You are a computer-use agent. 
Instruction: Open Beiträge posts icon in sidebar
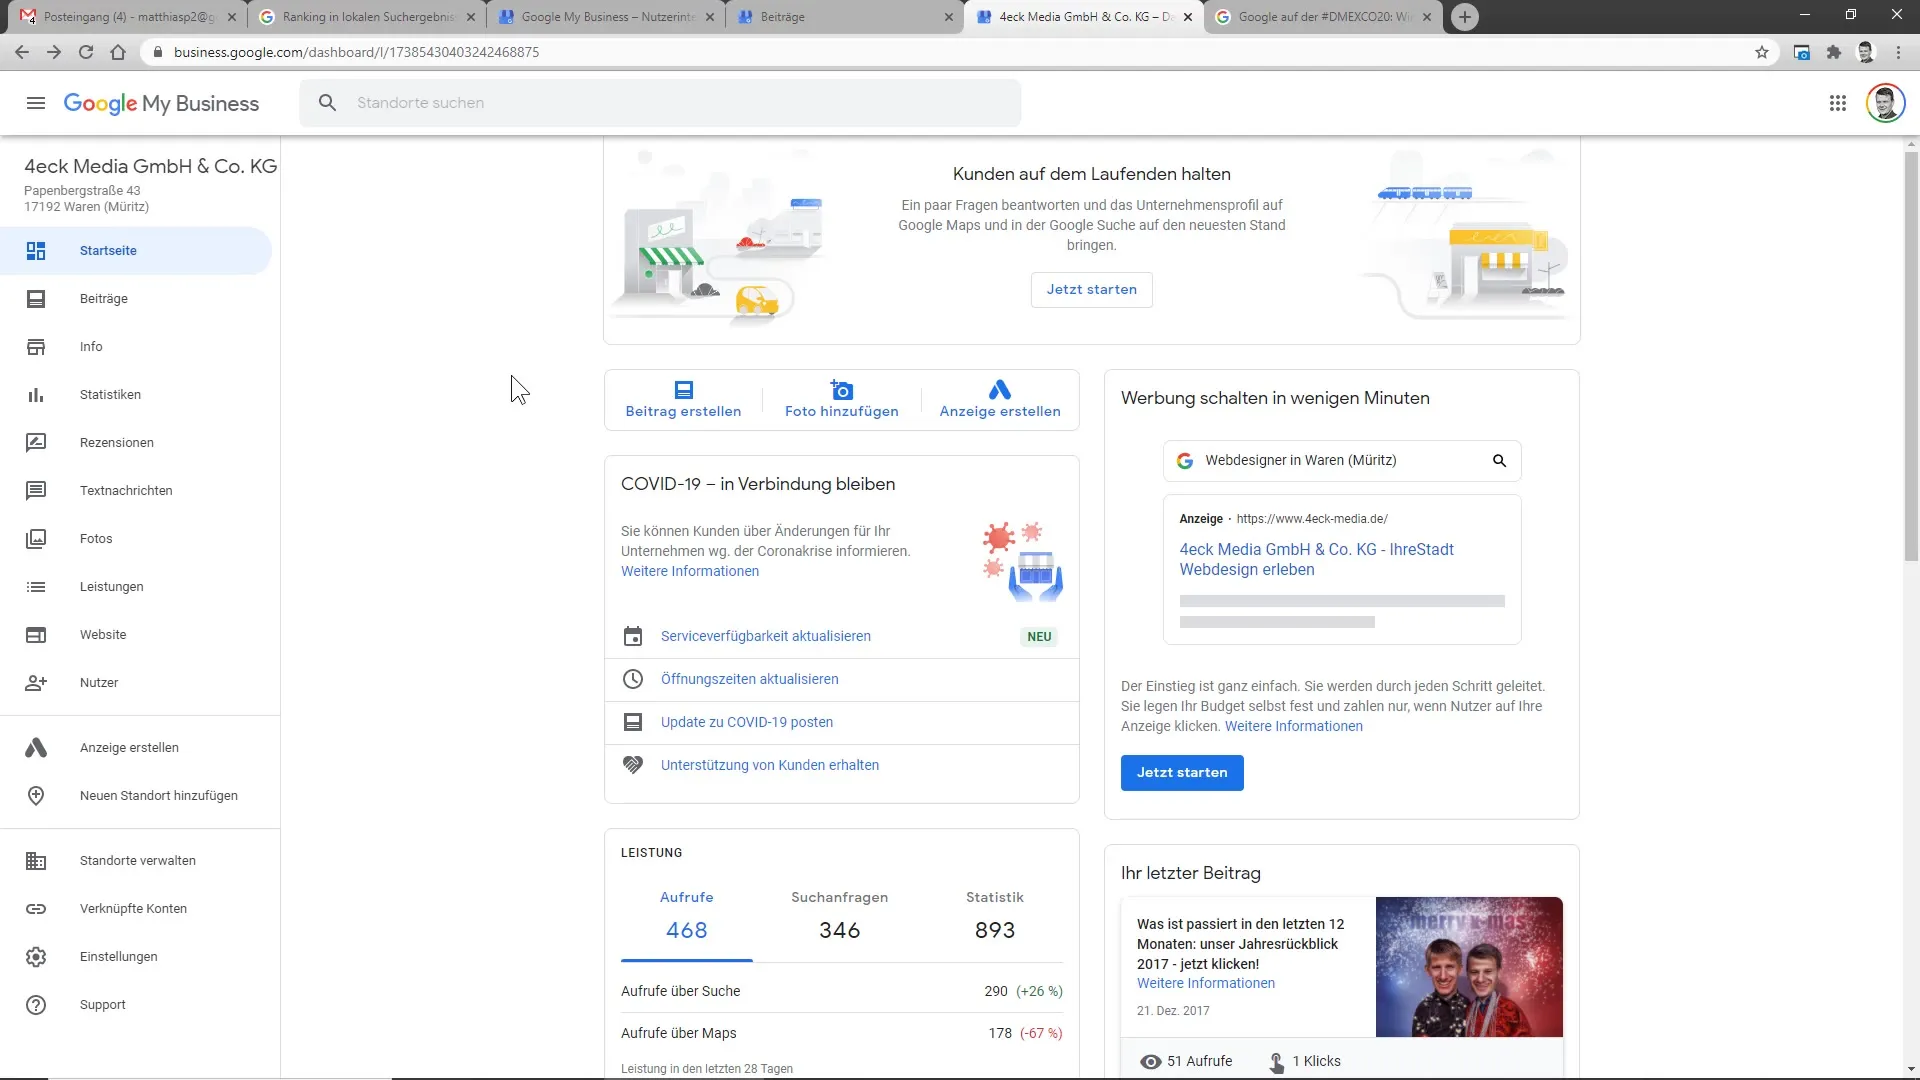click(x=36, y=299)
